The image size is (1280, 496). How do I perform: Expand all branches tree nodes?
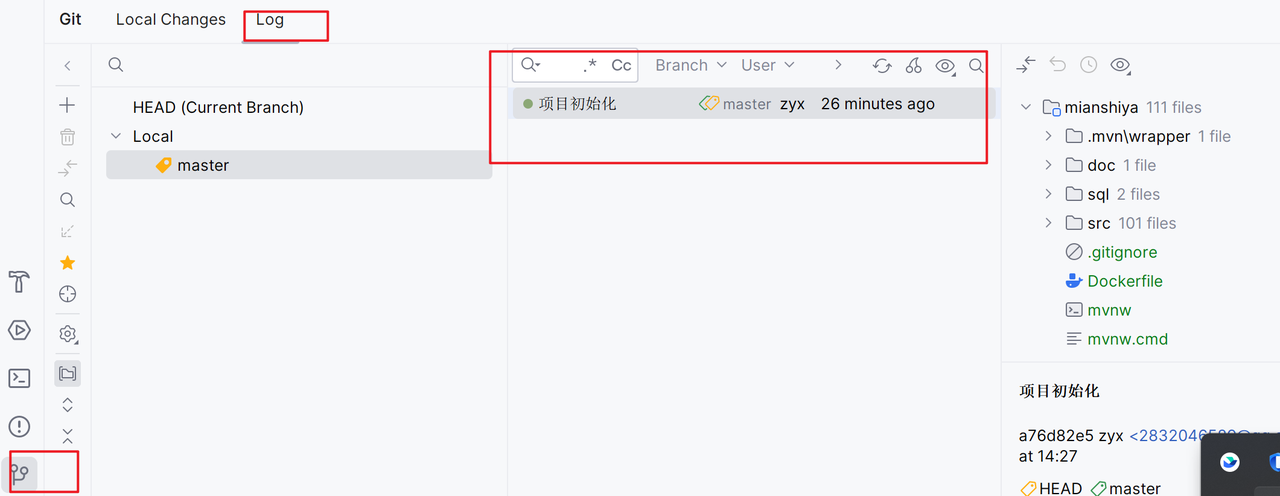click(x=68, y=405)
